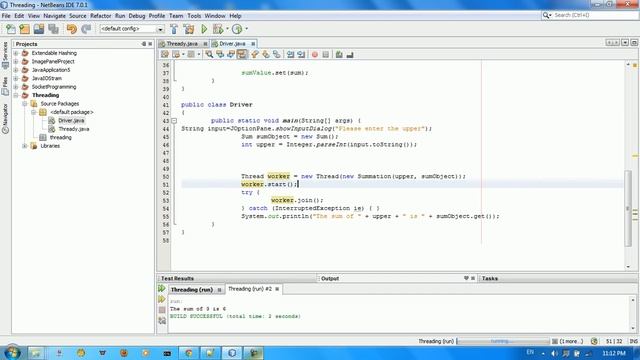Expand the SocketProgramming project node
This screenshot has width=640, height=360.
coord(16,87)
